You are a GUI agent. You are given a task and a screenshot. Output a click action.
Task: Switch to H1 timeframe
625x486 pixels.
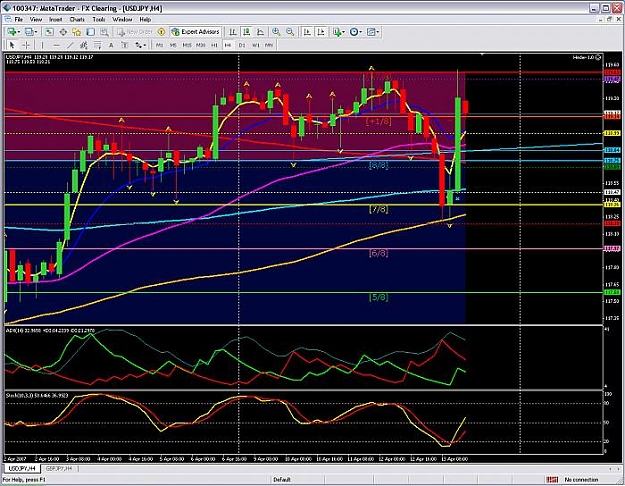214,45
